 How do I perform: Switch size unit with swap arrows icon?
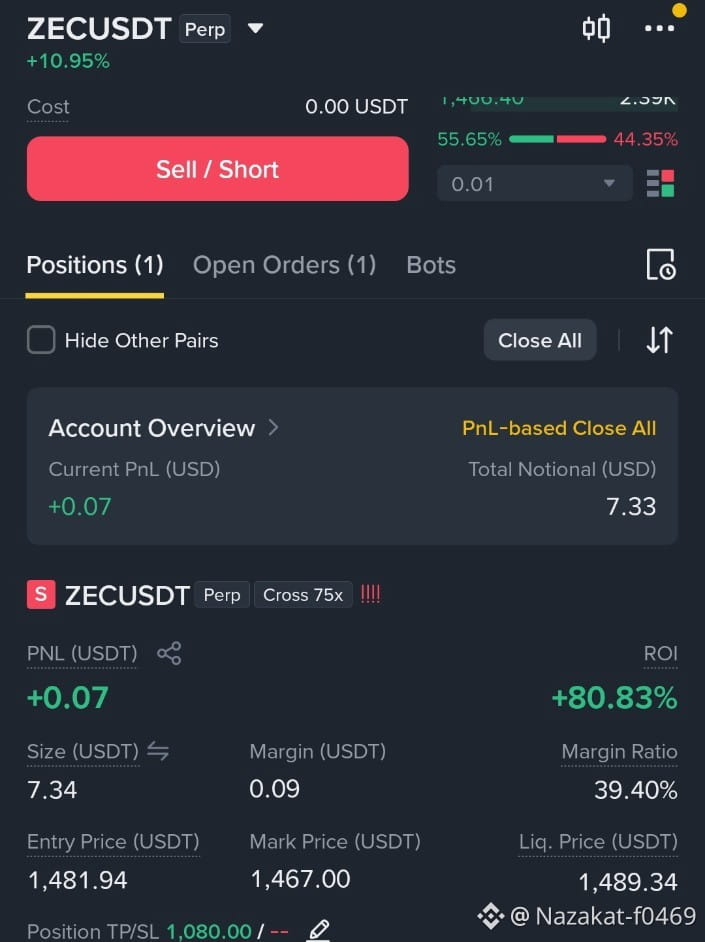tap(158, 751)
